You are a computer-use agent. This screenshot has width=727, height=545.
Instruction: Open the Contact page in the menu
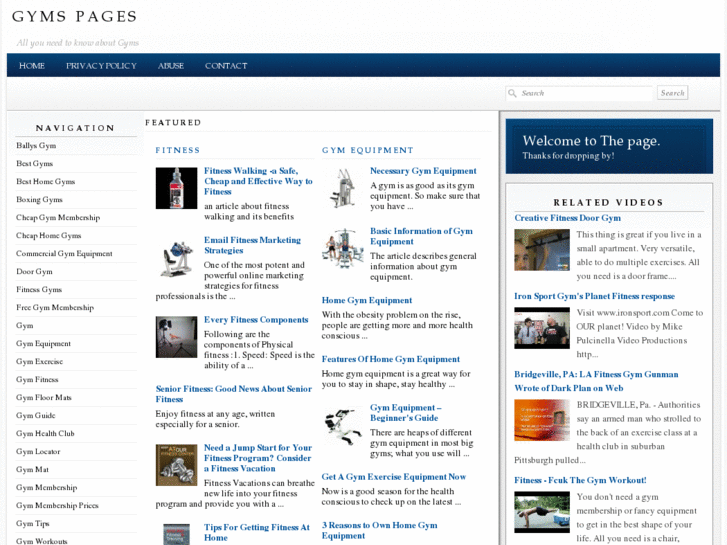(226, 66)
